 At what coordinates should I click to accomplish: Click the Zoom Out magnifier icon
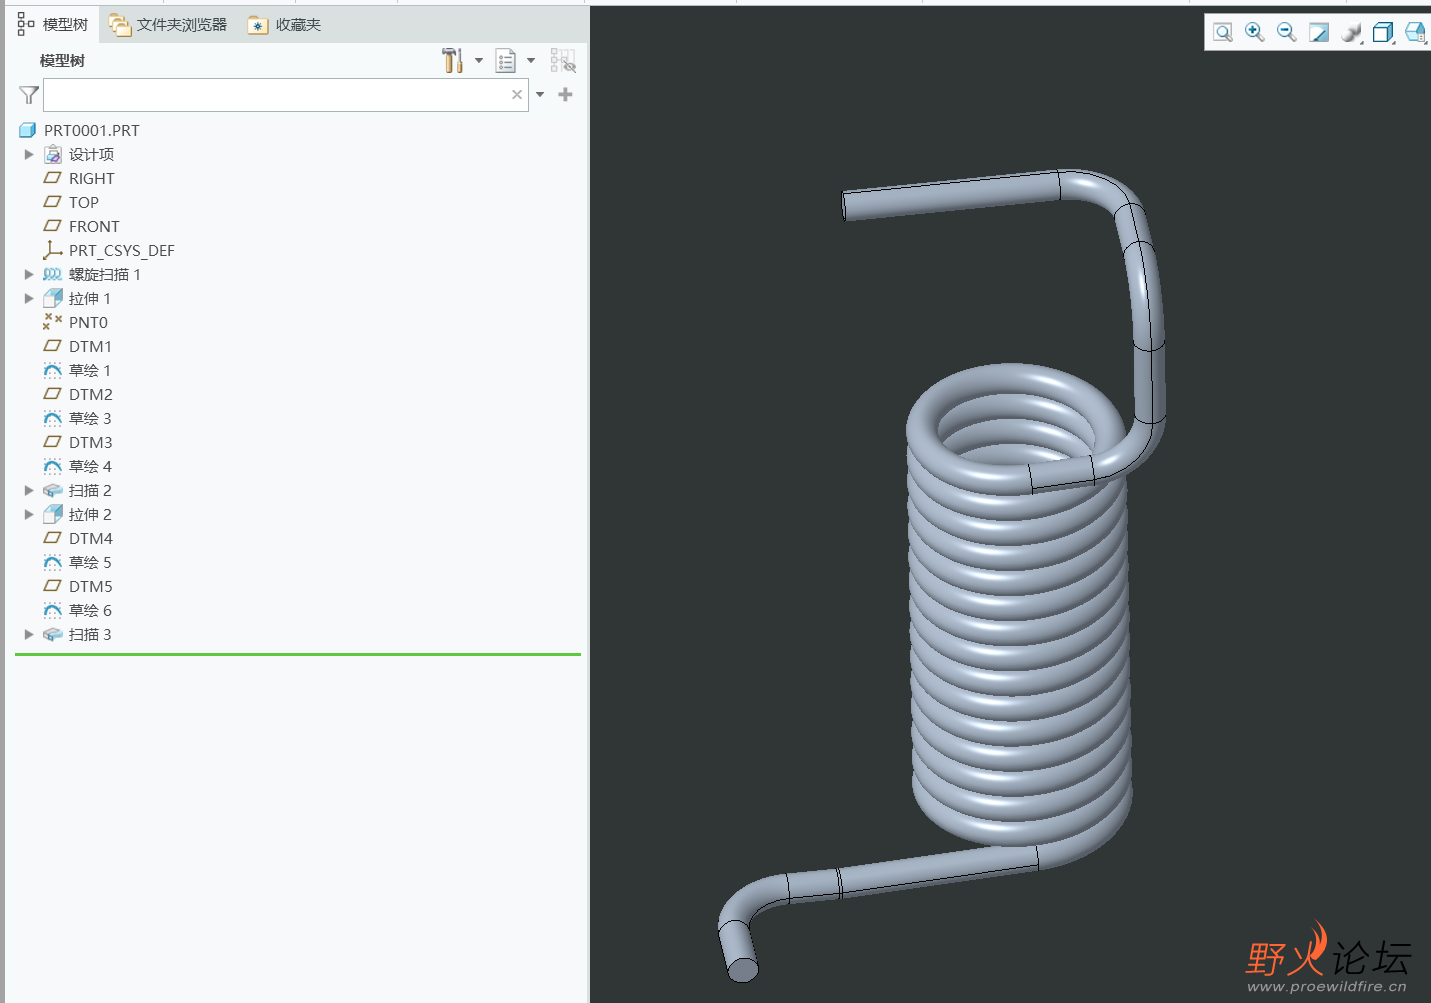[x=1286, y=32]
